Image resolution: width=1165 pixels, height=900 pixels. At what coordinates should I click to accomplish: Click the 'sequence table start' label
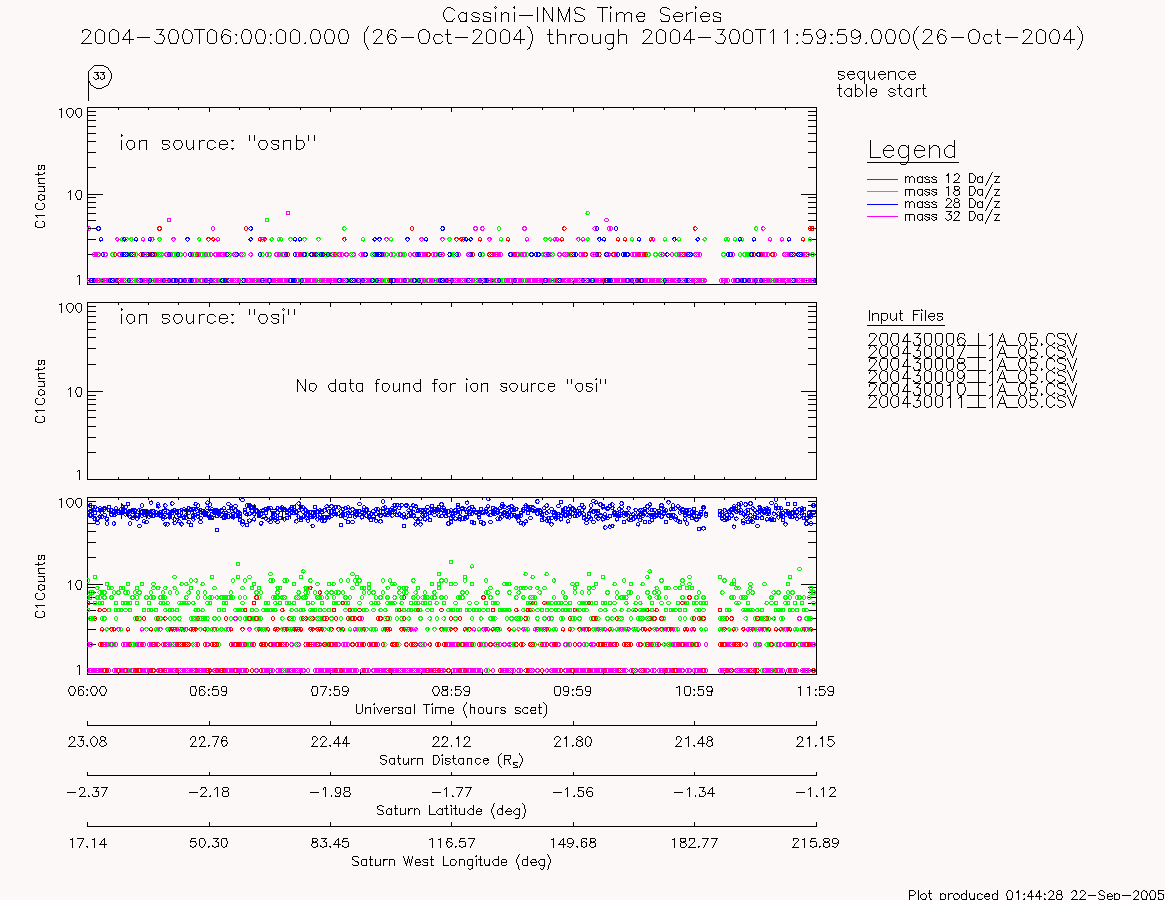pos(881,82)
